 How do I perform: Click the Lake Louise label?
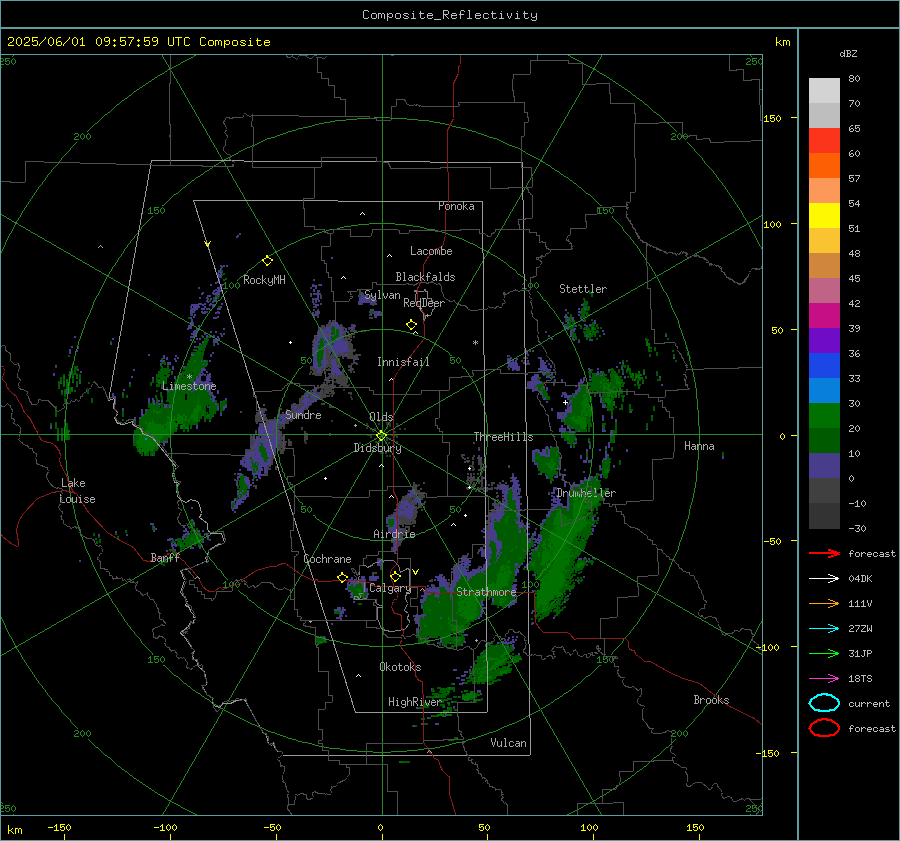click(77, 491)
